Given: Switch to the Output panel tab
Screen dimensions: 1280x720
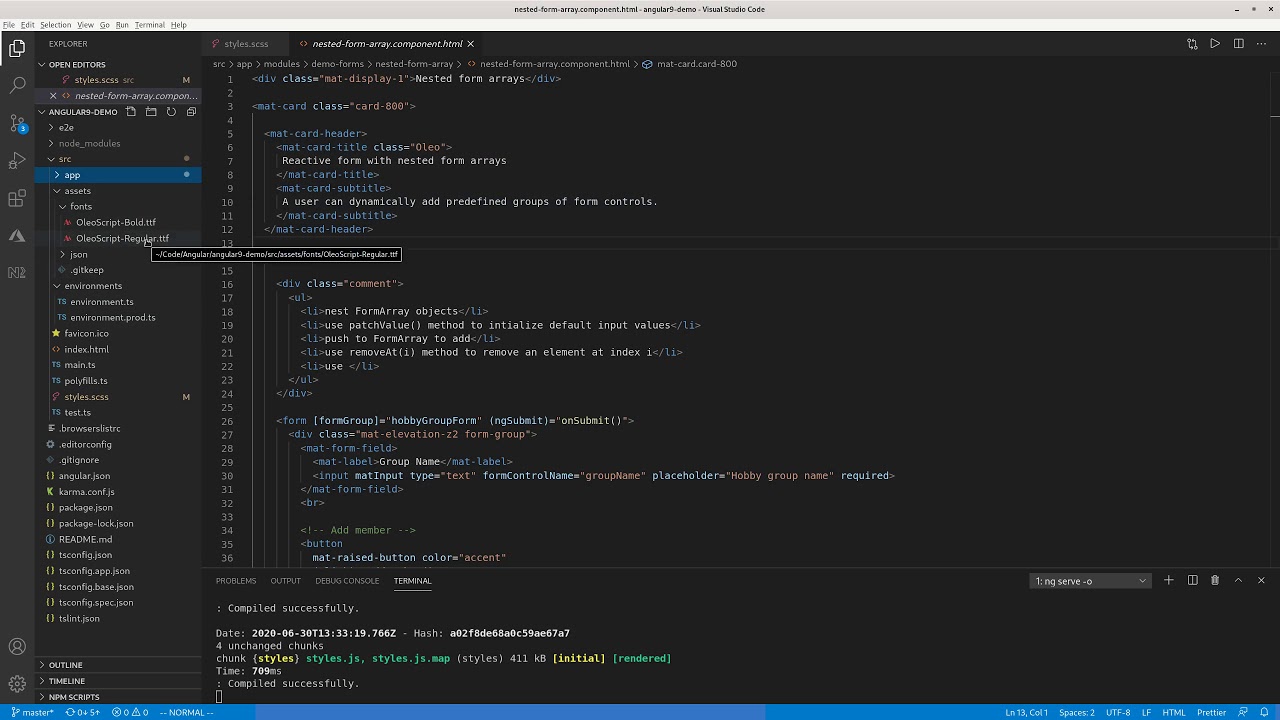Looking at the screenshot, I should coord(285,581).
